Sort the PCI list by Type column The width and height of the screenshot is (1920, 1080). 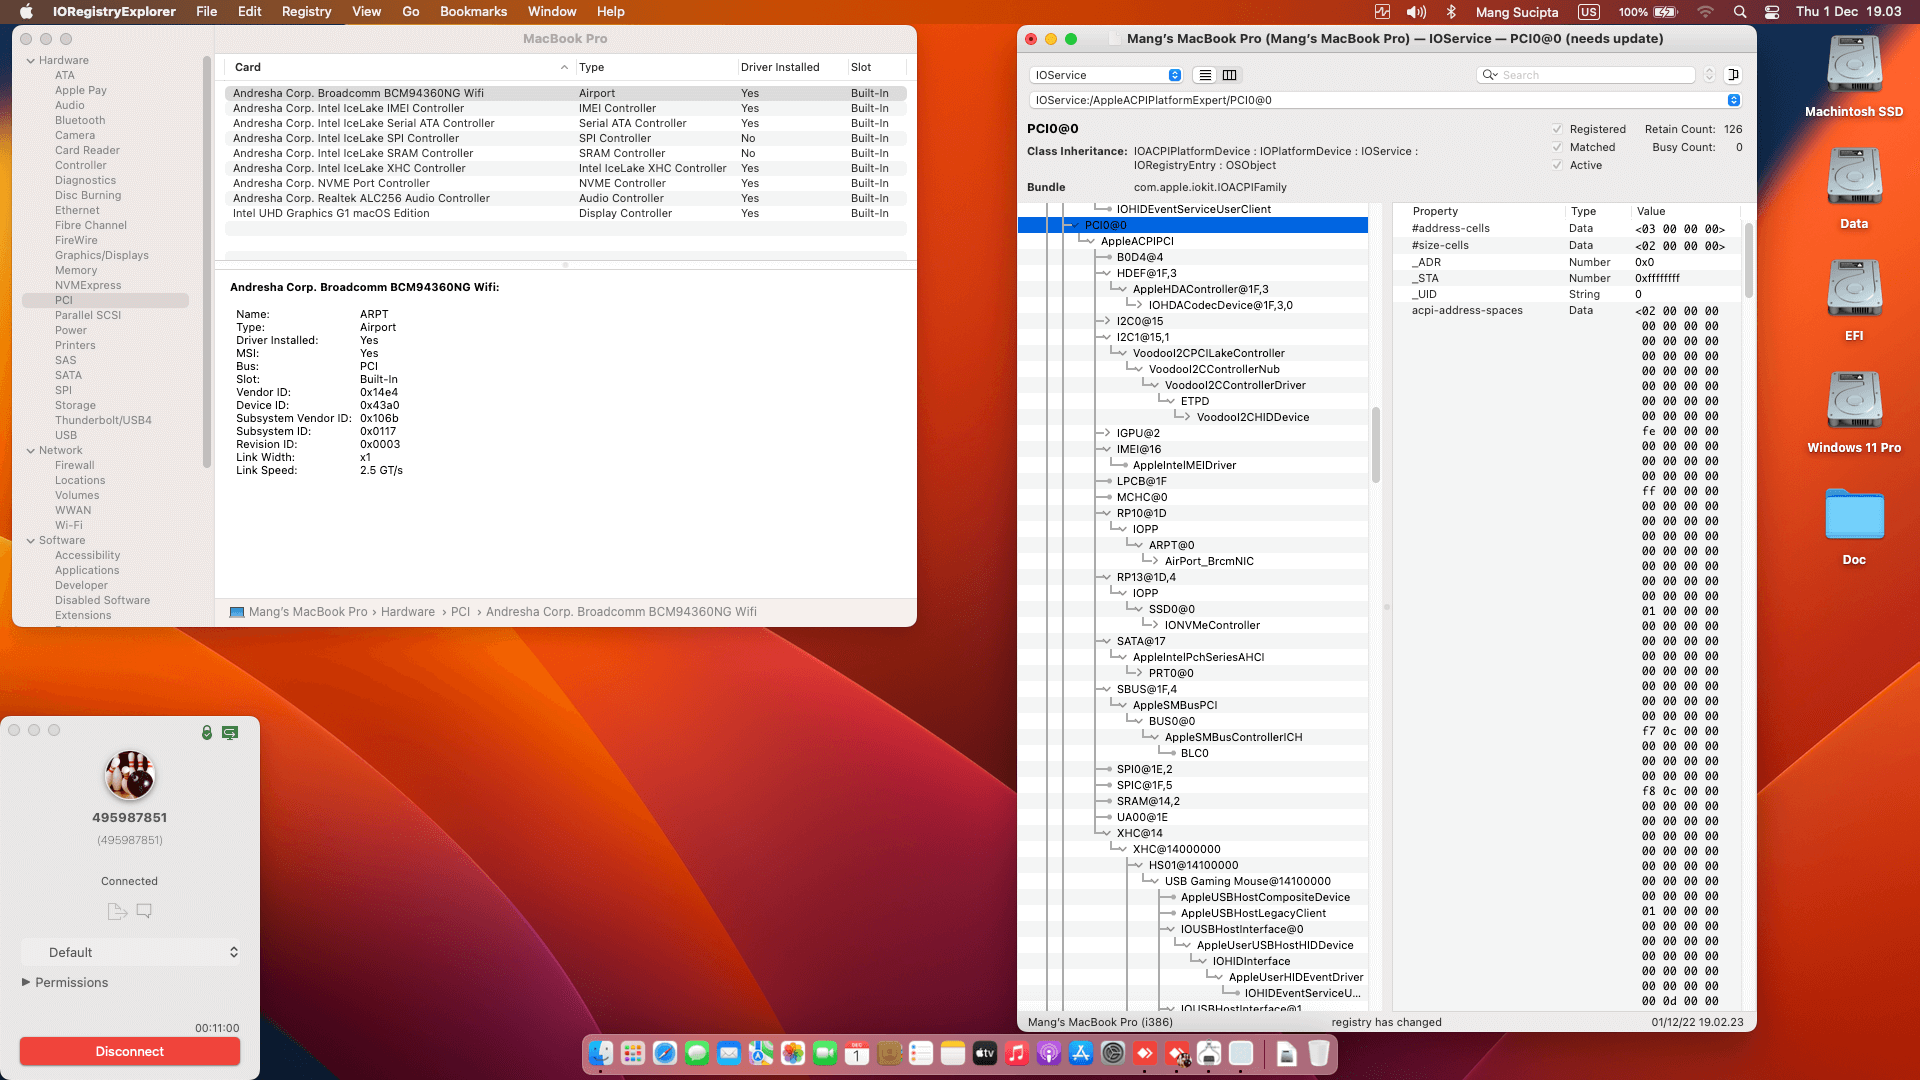pyautogui.click(x=656, y=67)
